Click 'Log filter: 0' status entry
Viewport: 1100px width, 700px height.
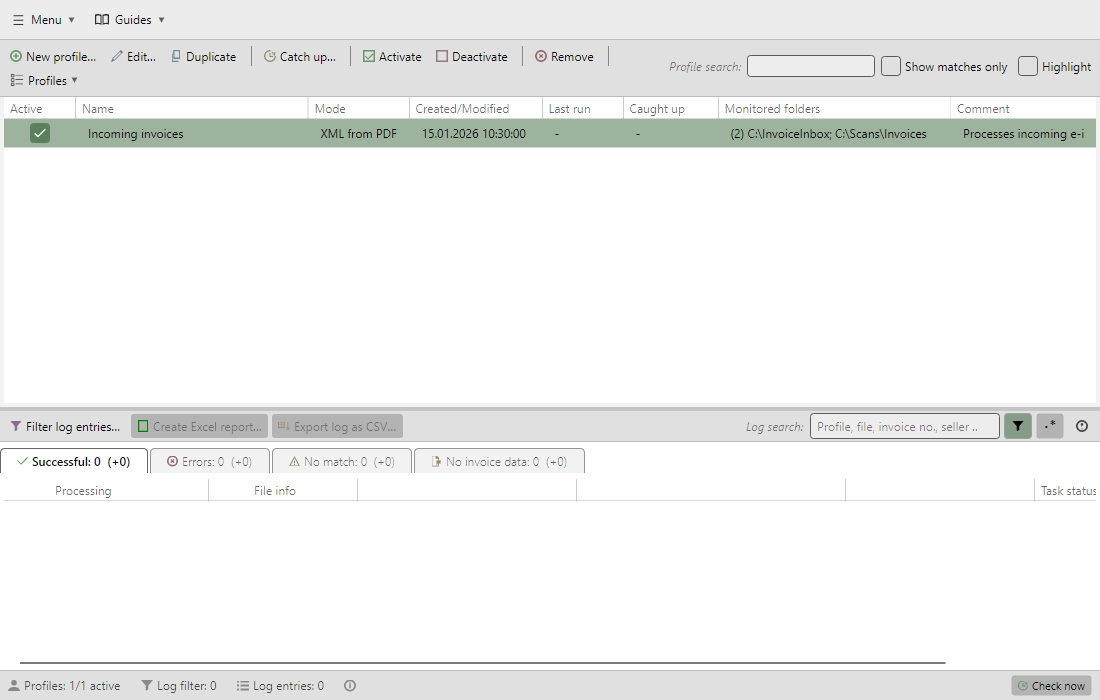click(x=179, y=686)
